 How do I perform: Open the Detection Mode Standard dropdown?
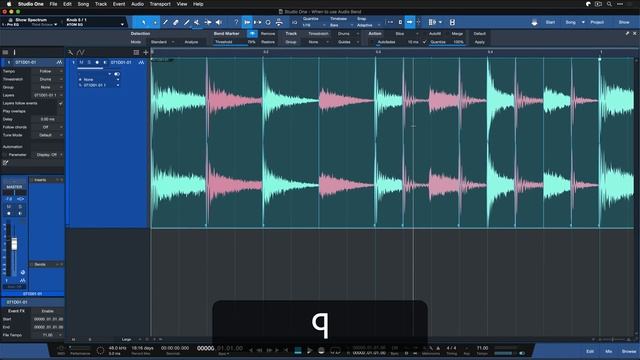[162, 42]
